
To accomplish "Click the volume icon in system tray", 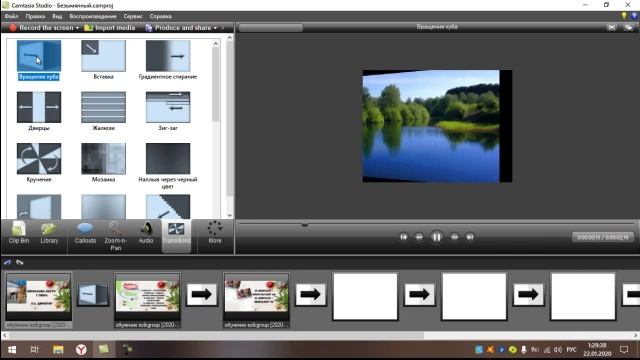I will (x=558, y=350).
